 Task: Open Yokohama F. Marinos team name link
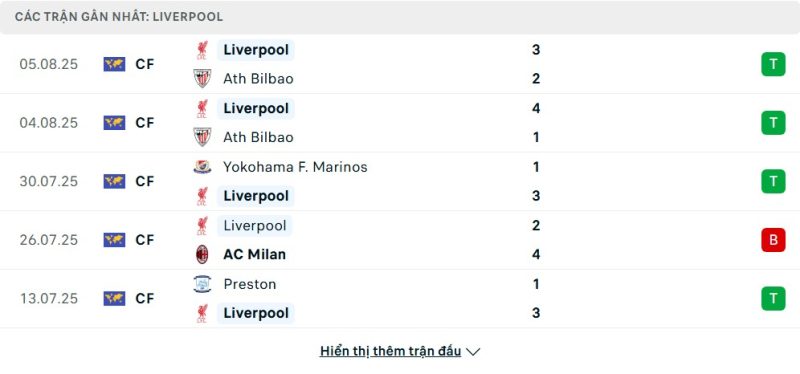295,167
